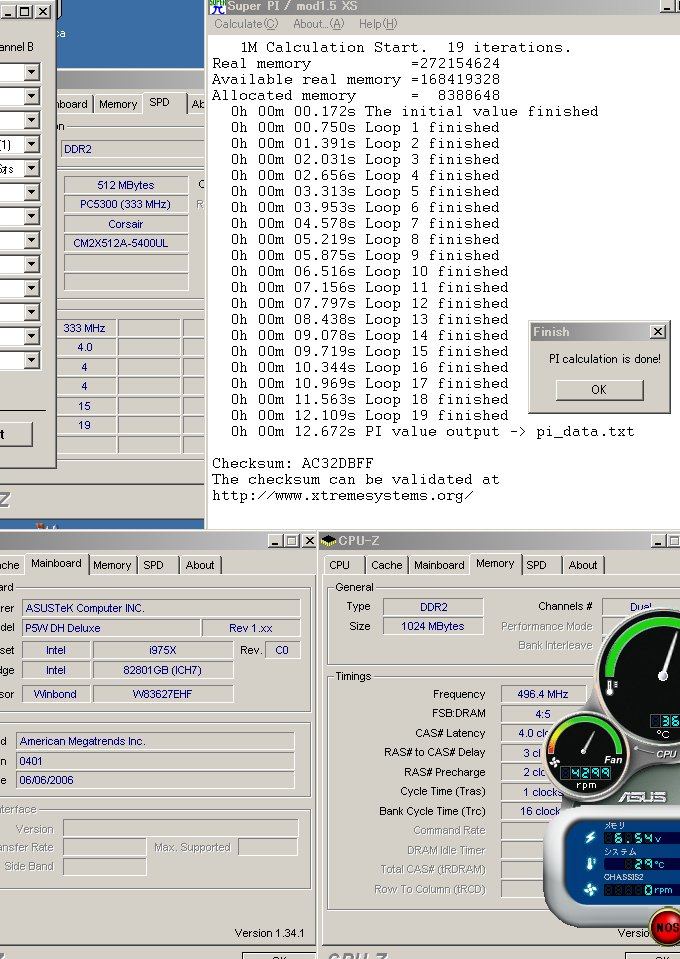Click the '496.4 MHz' frequency field

tap(543, 694)
